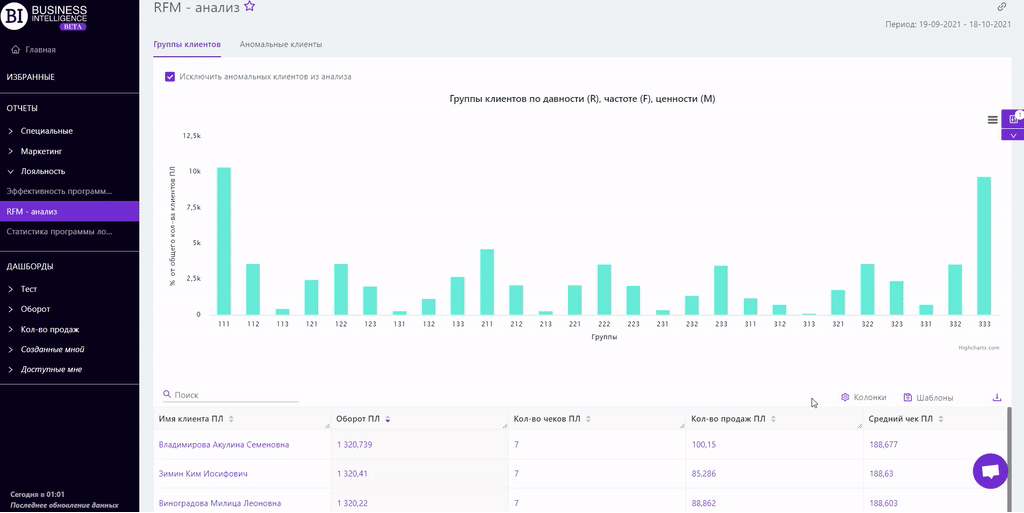This screenshot has width=1024, height=513.
Task: Copy report link via chain icon
Action: tap(1002, 7)
